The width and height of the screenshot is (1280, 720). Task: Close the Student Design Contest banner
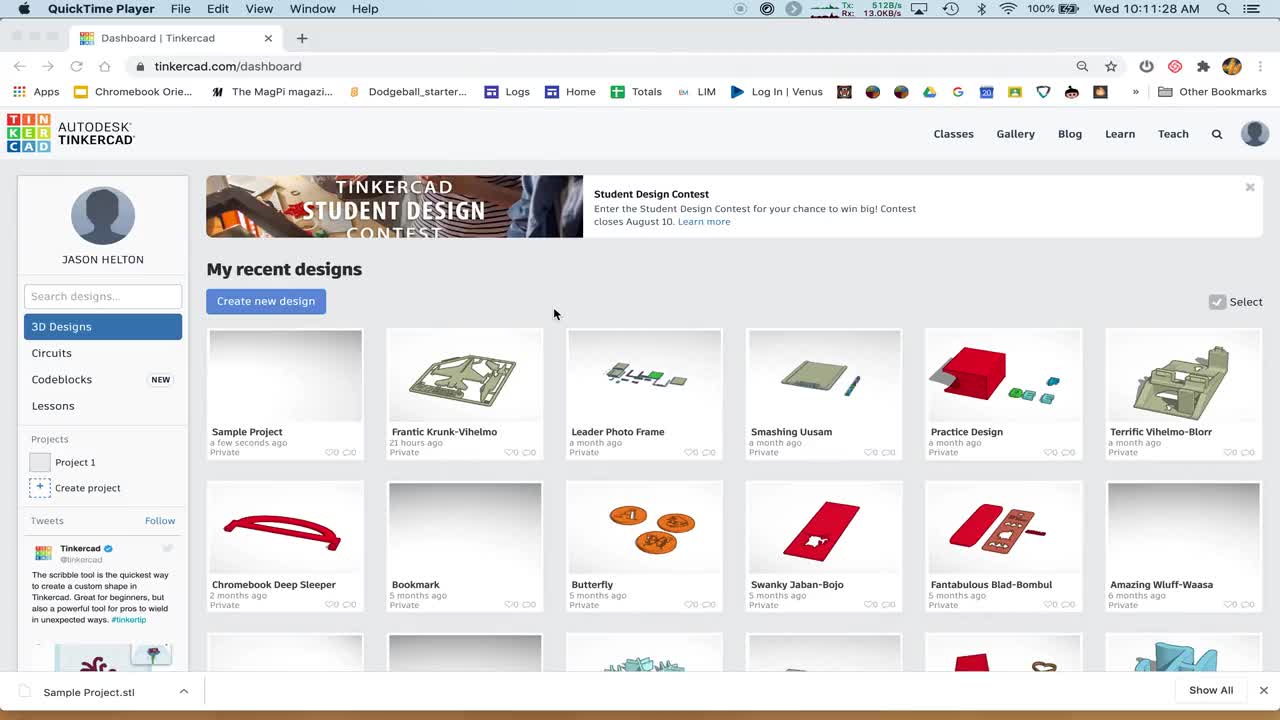click(1249, 187)
